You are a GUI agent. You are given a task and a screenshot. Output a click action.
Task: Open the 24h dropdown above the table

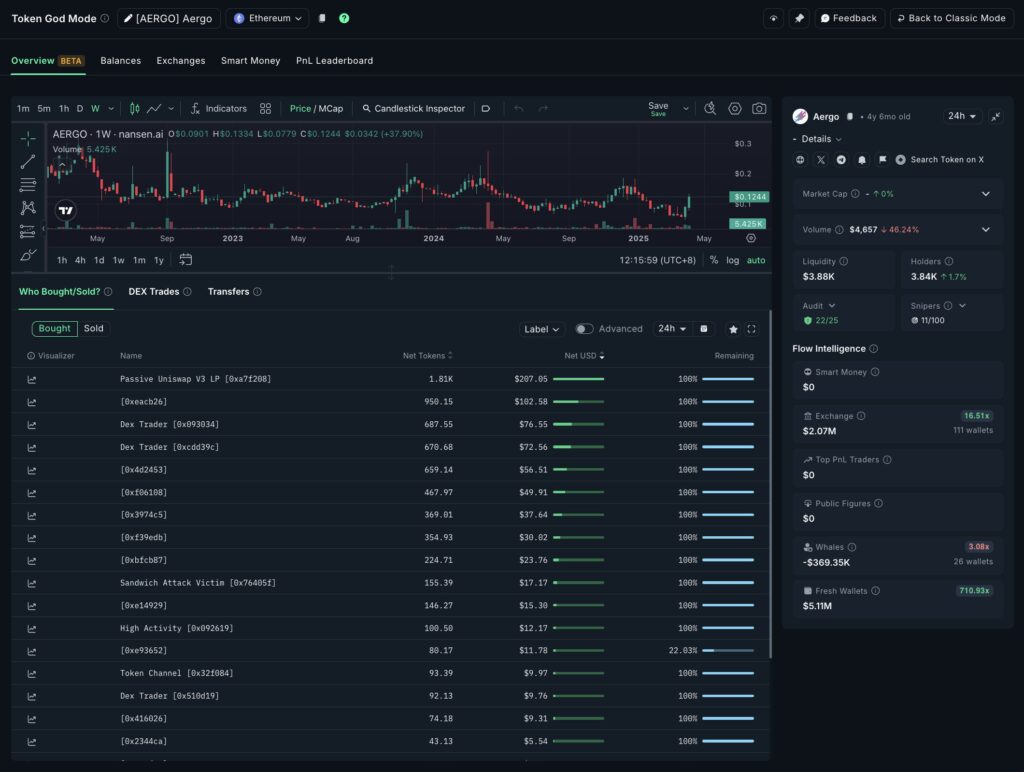(672, 329)
